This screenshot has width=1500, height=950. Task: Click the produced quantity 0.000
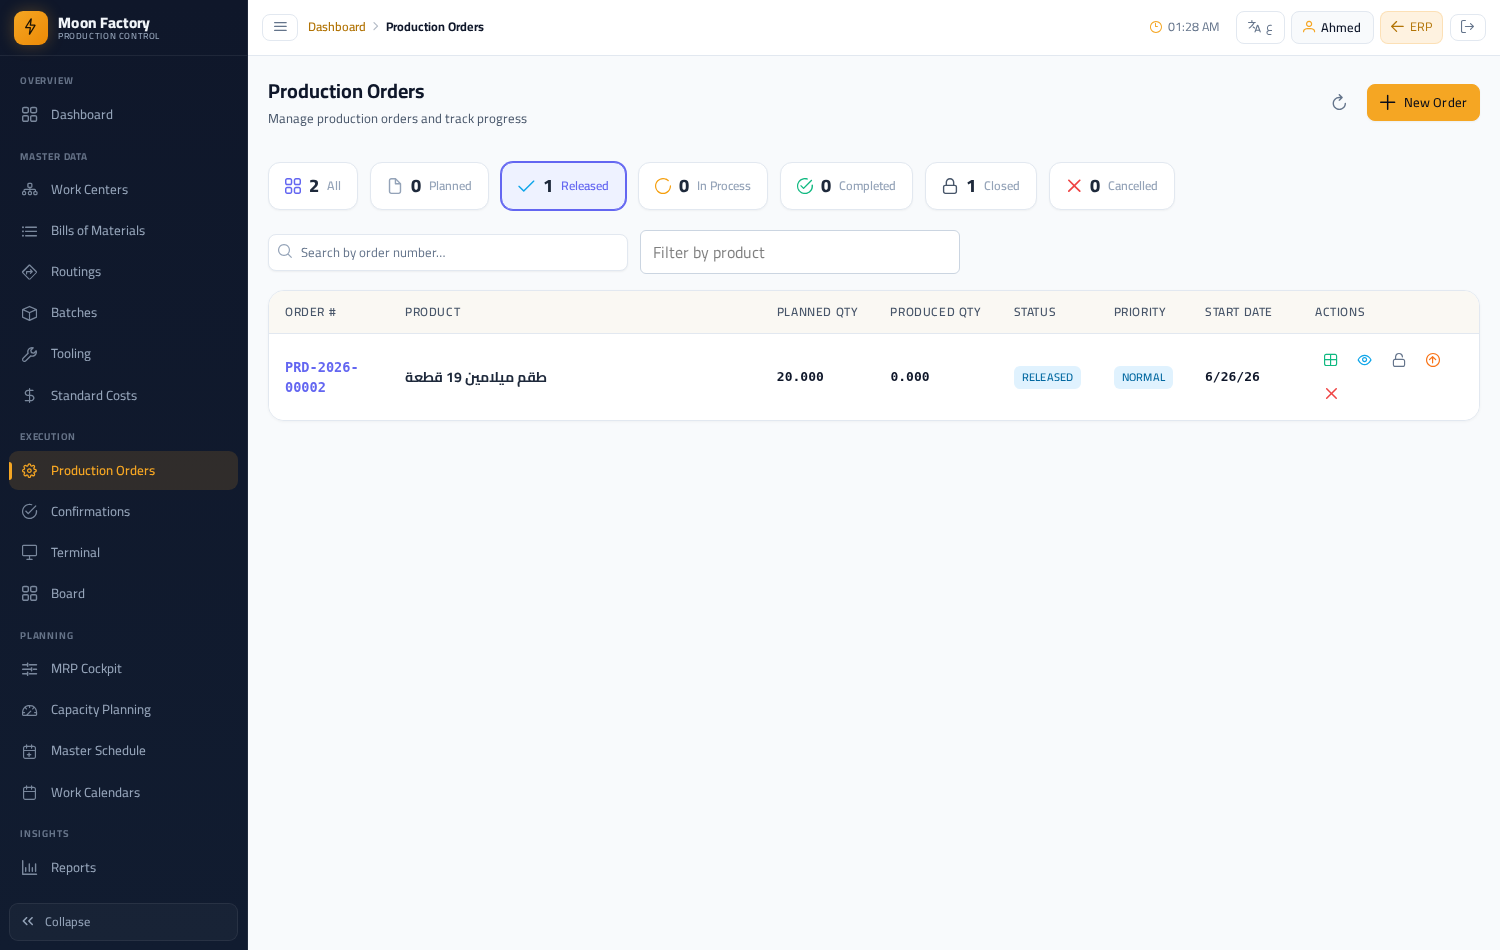[910, 377]
